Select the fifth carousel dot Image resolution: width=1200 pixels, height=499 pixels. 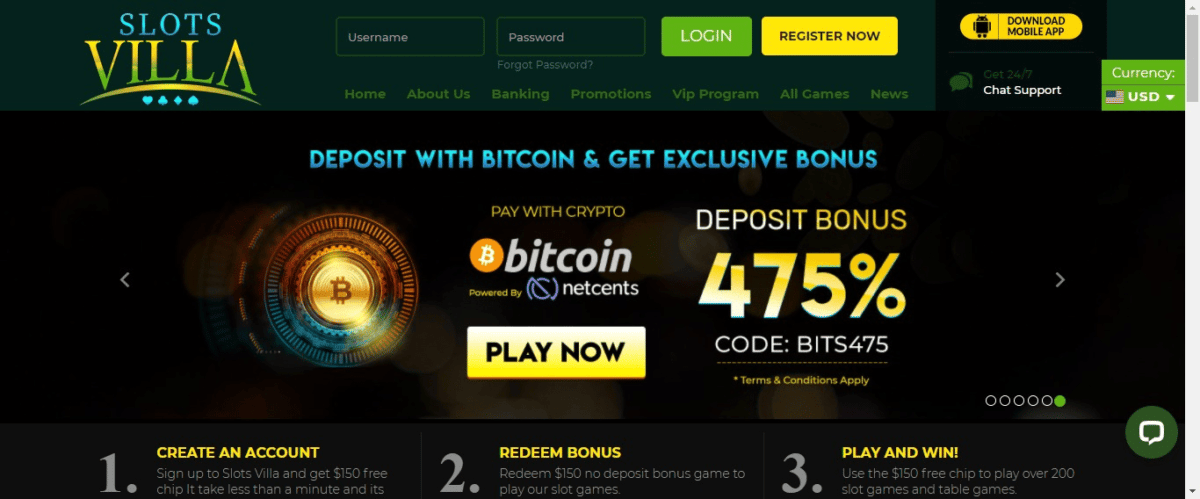pyautogui.click(x=1046, y=401)
